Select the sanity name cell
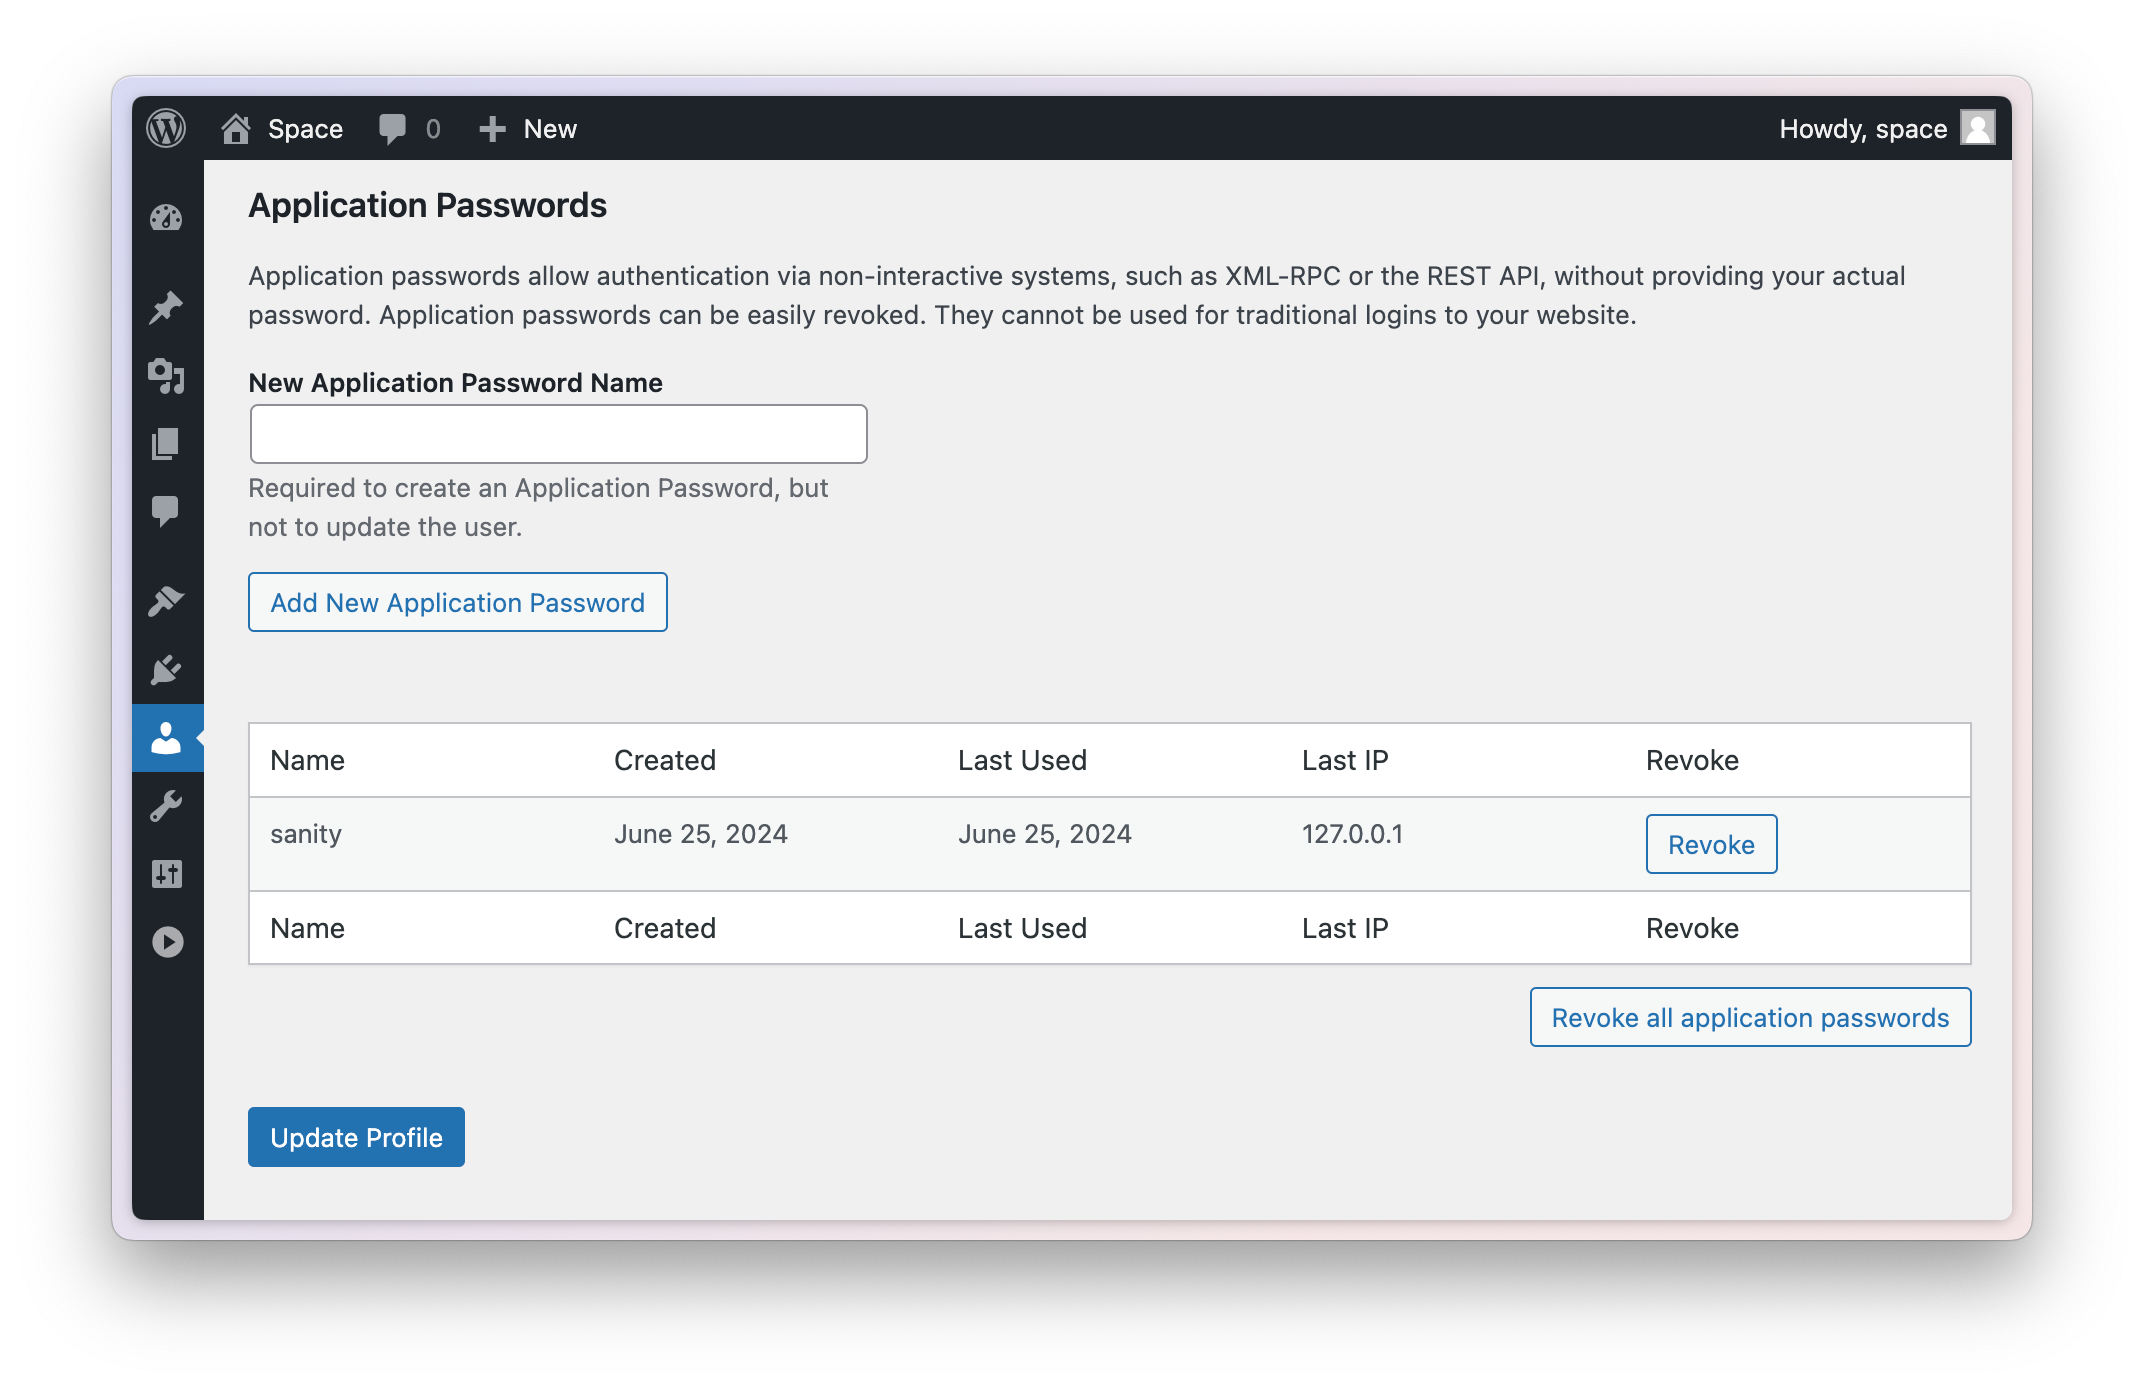The image size is (2144, 1388). tap(306, 834)
